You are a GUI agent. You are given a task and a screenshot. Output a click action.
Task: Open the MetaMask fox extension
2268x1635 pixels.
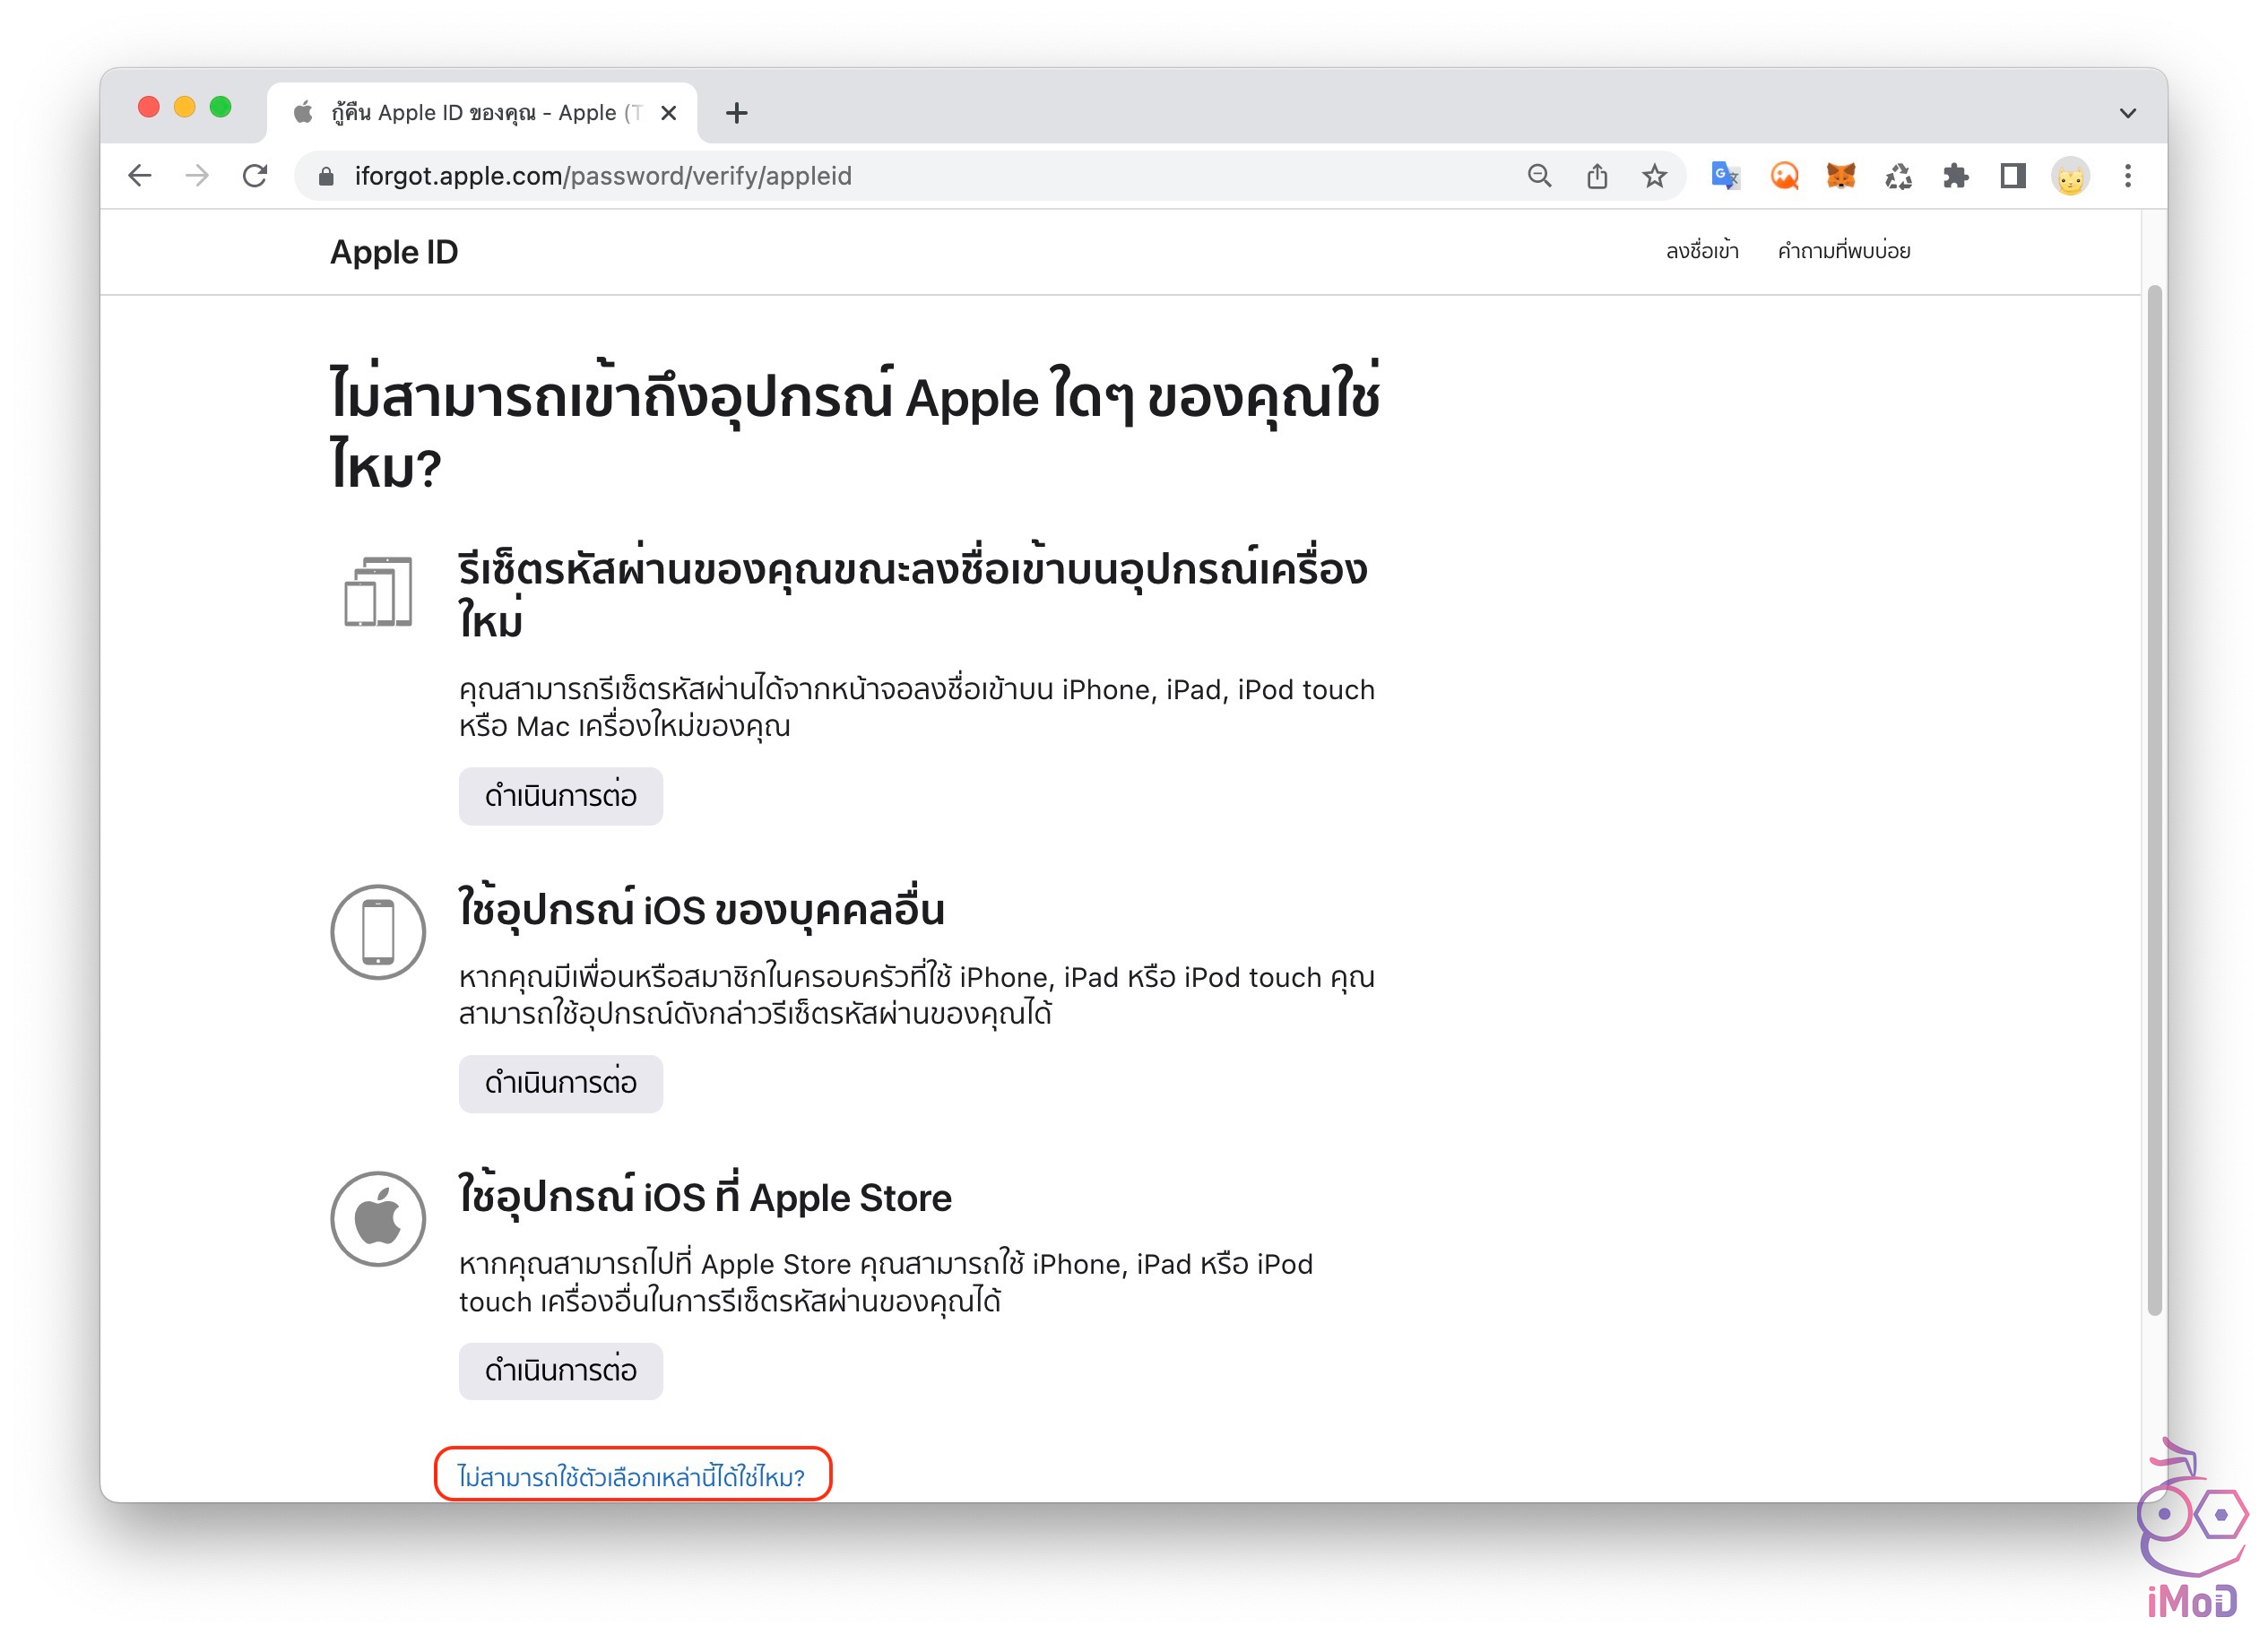point(1841,176)
